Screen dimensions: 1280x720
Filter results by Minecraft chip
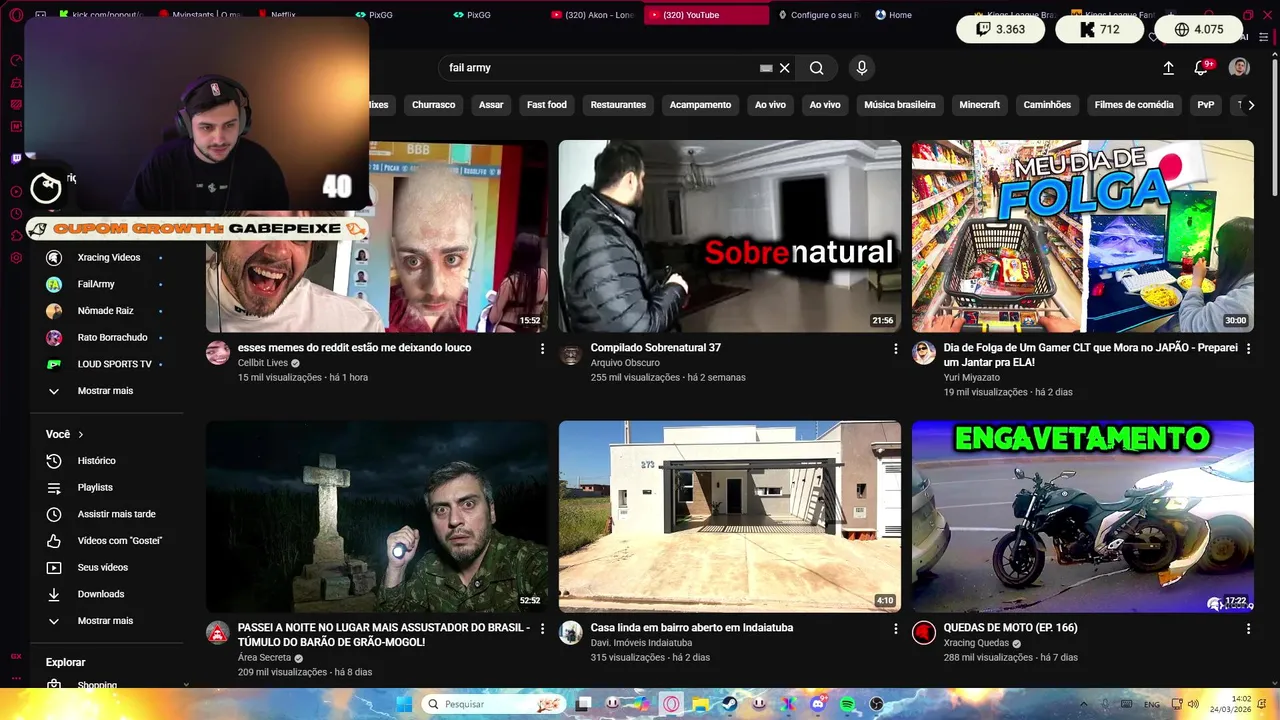(980, 105)
